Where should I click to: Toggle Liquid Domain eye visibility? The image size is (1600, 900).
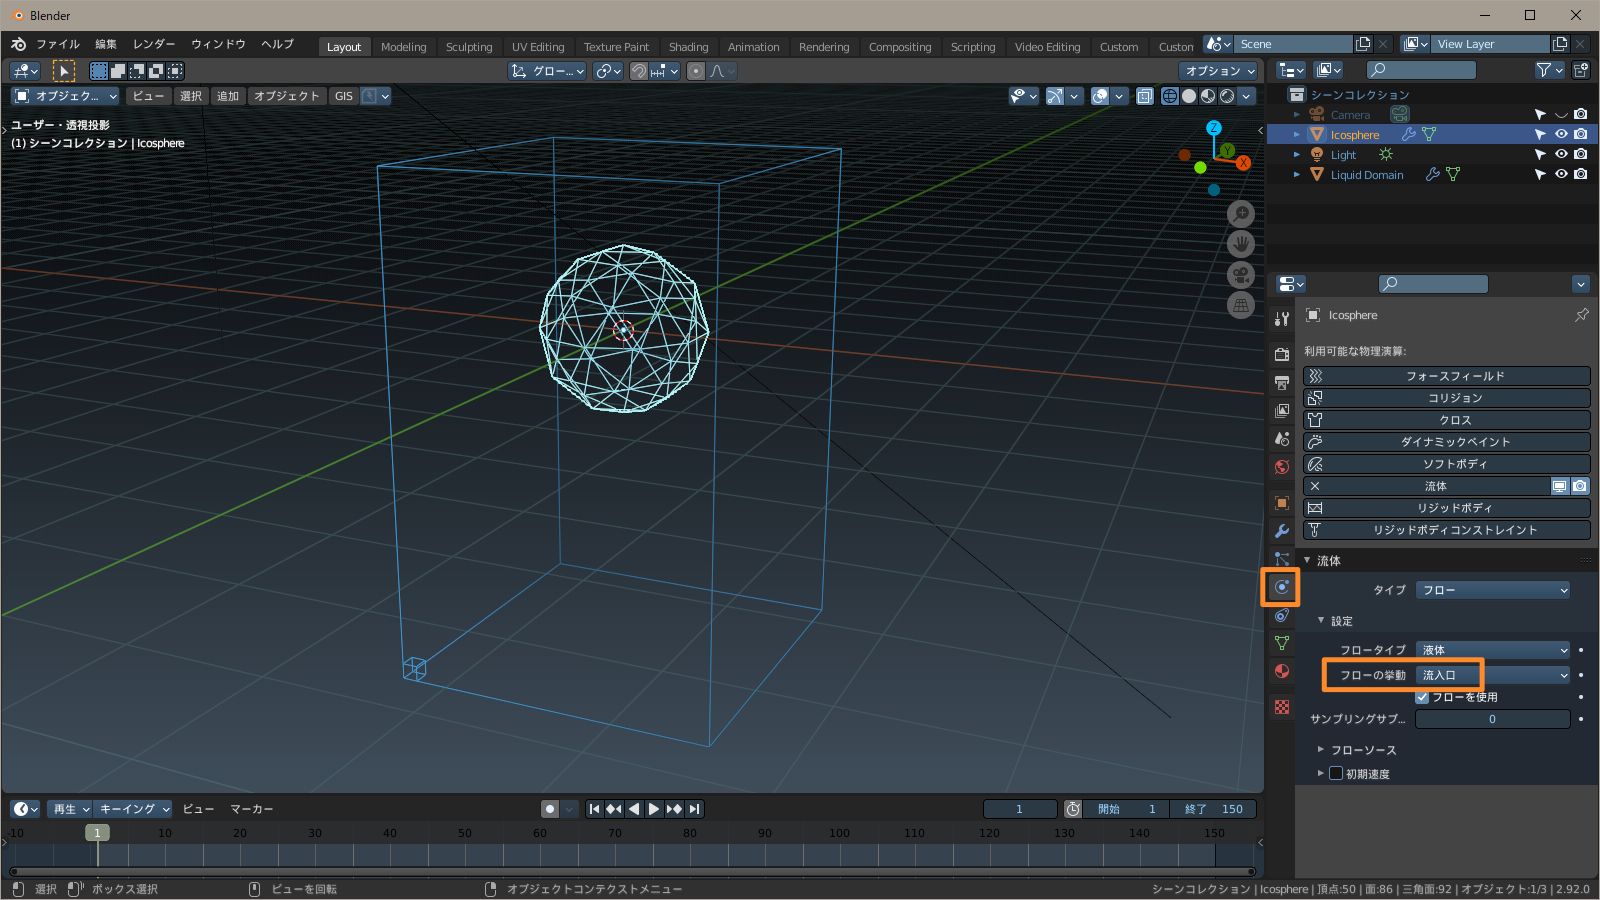(1561, 174)
